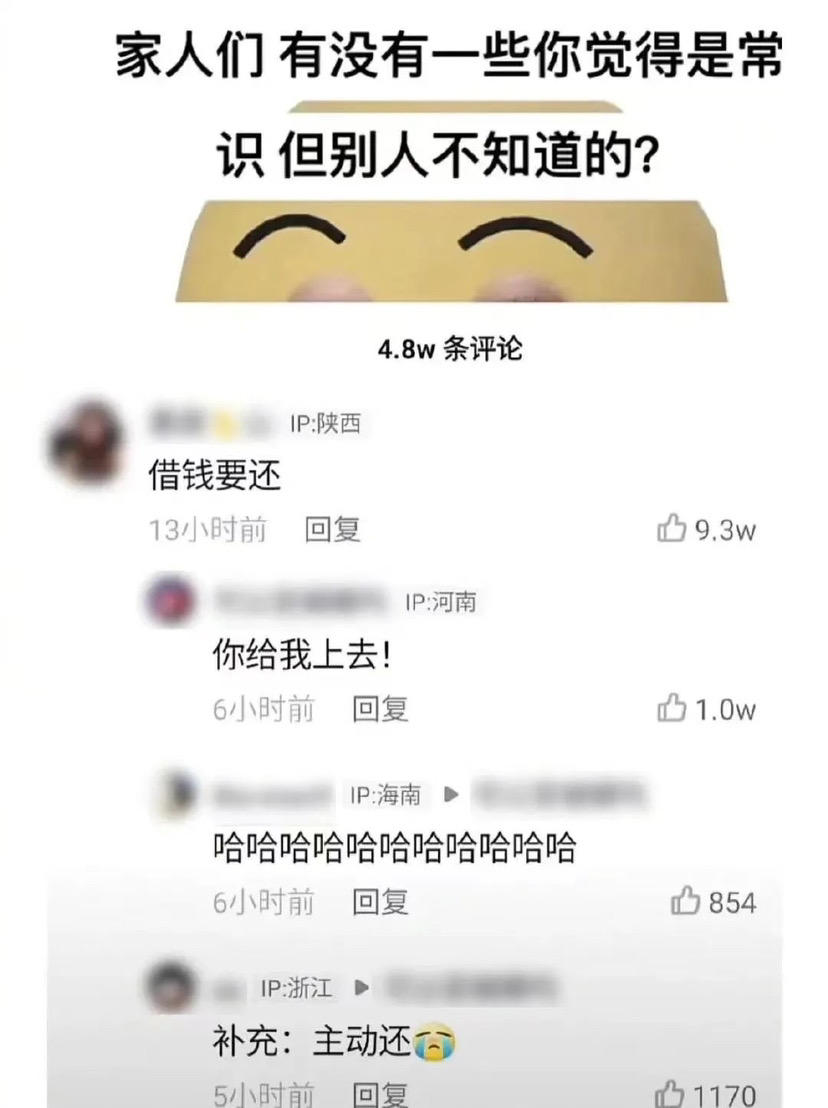828x1108 pixels.
Task: Reply to the 哈哈哈哈 comment
Action: [380, 902]
